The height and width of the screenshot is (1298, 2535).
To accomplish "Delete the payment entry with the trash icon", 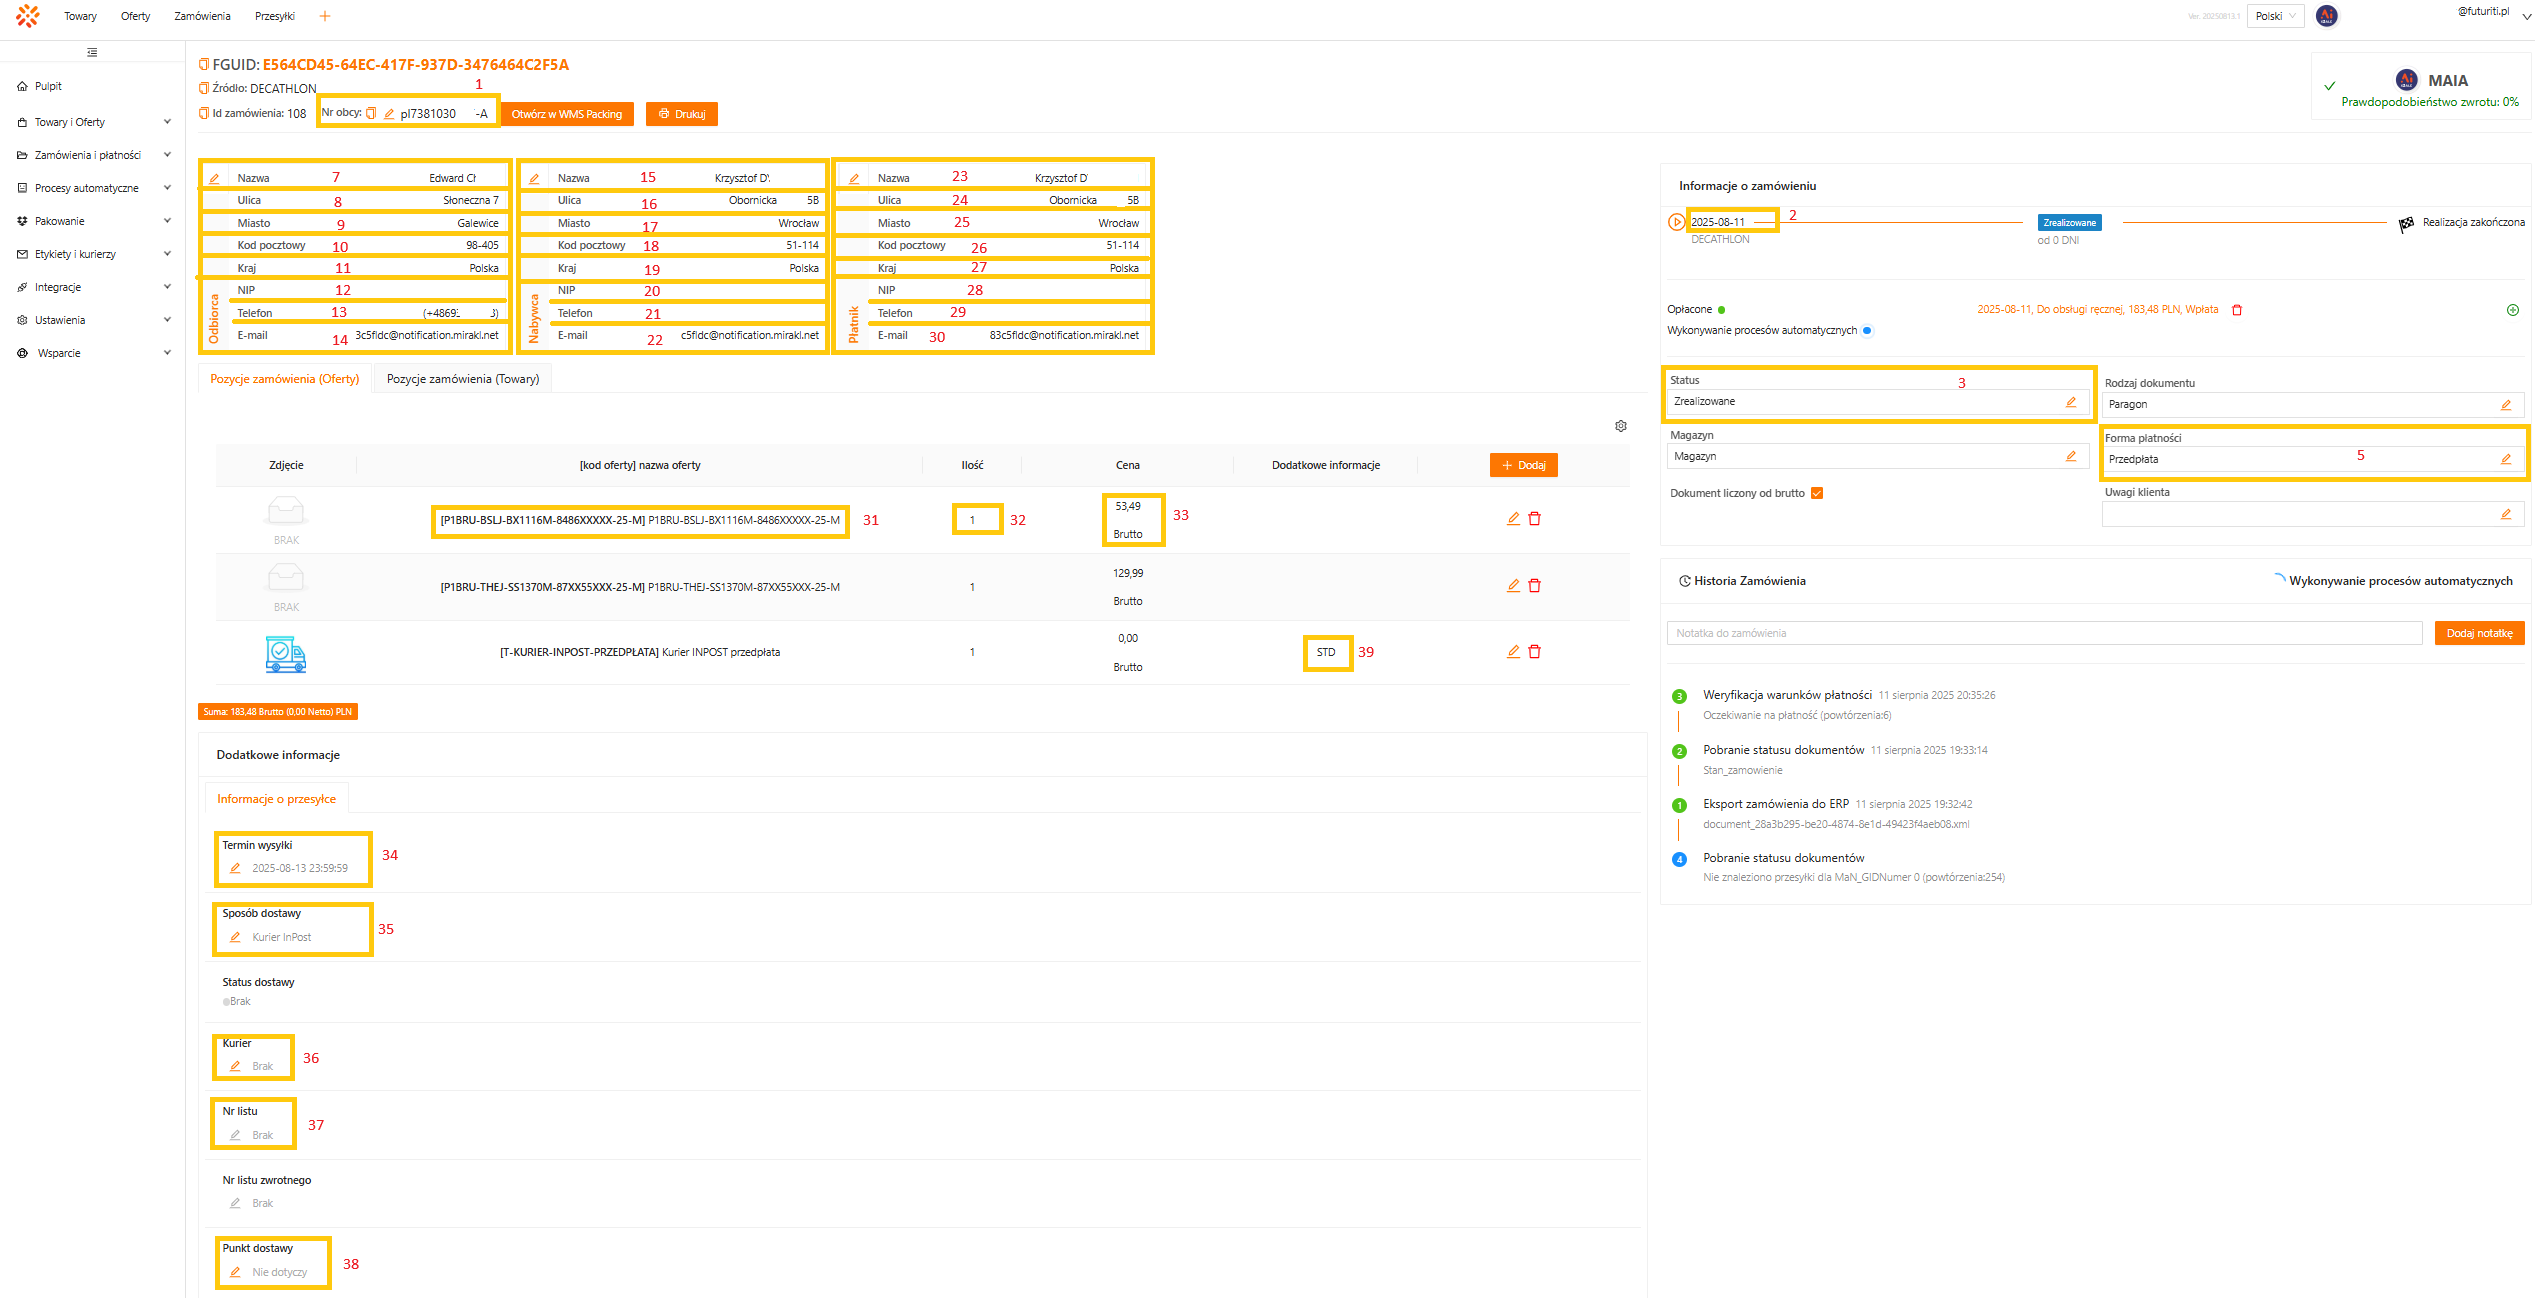I will tap(2237, 310).
